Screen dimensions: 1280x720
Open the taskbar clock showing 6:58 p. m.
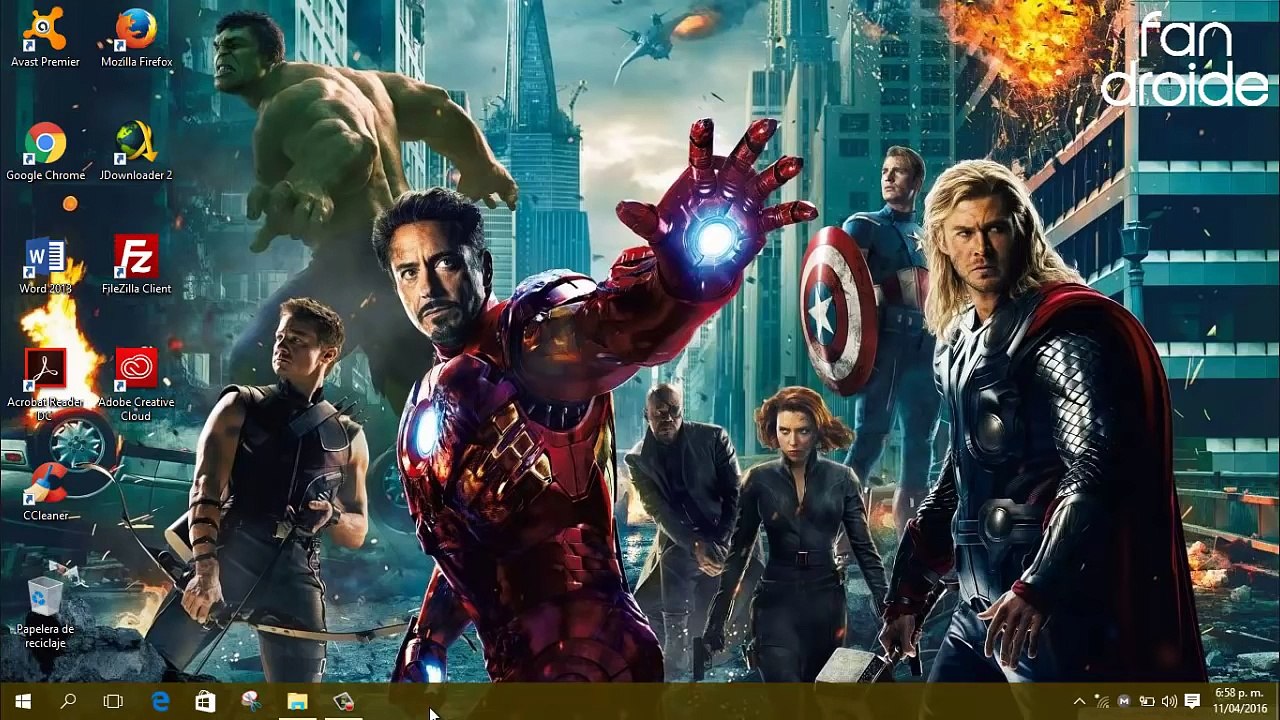[x=1240, y=701]
